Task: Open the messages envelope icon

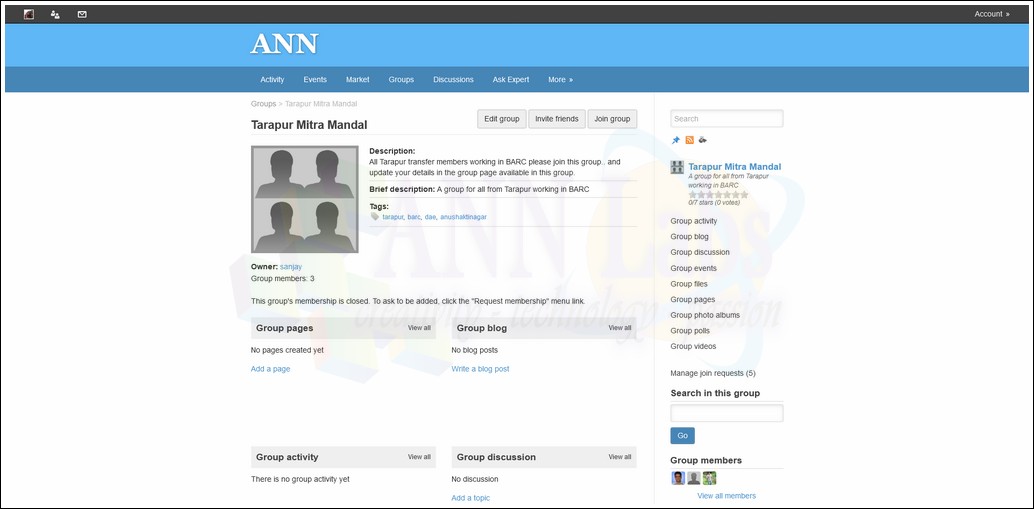Action: point(82,14)
